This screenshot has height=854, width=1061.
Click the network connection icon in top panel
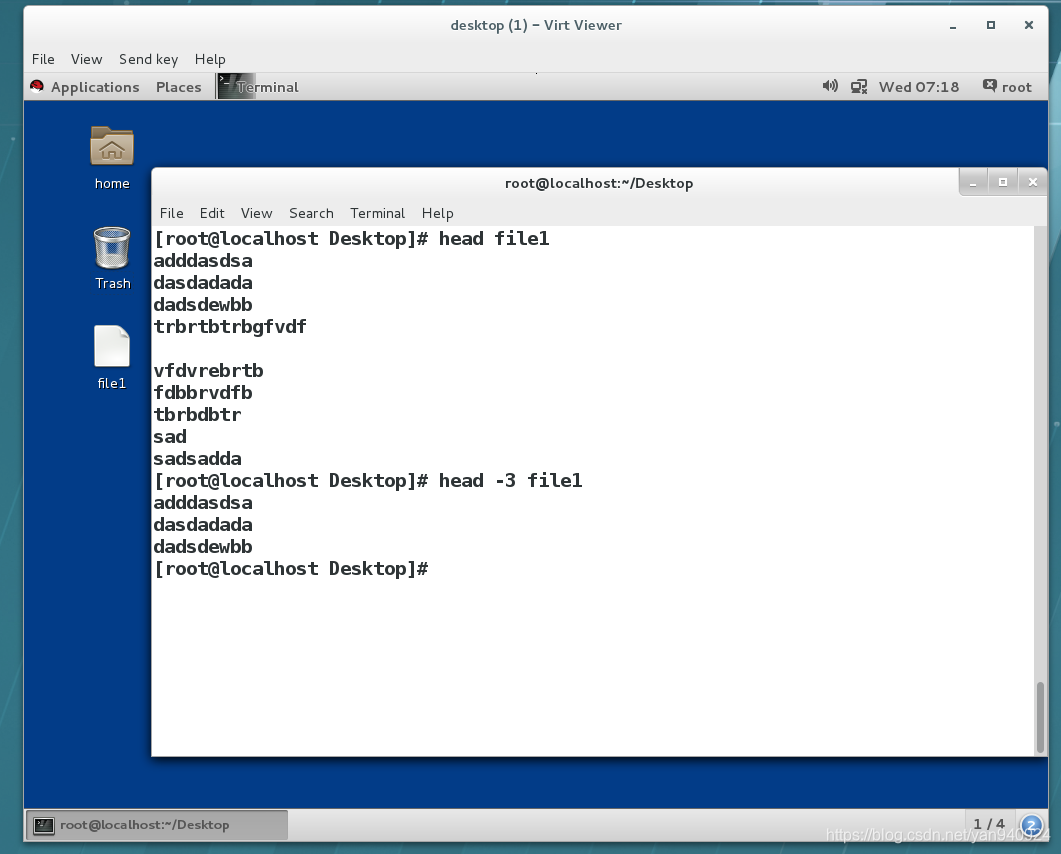(x=859, y=87)
